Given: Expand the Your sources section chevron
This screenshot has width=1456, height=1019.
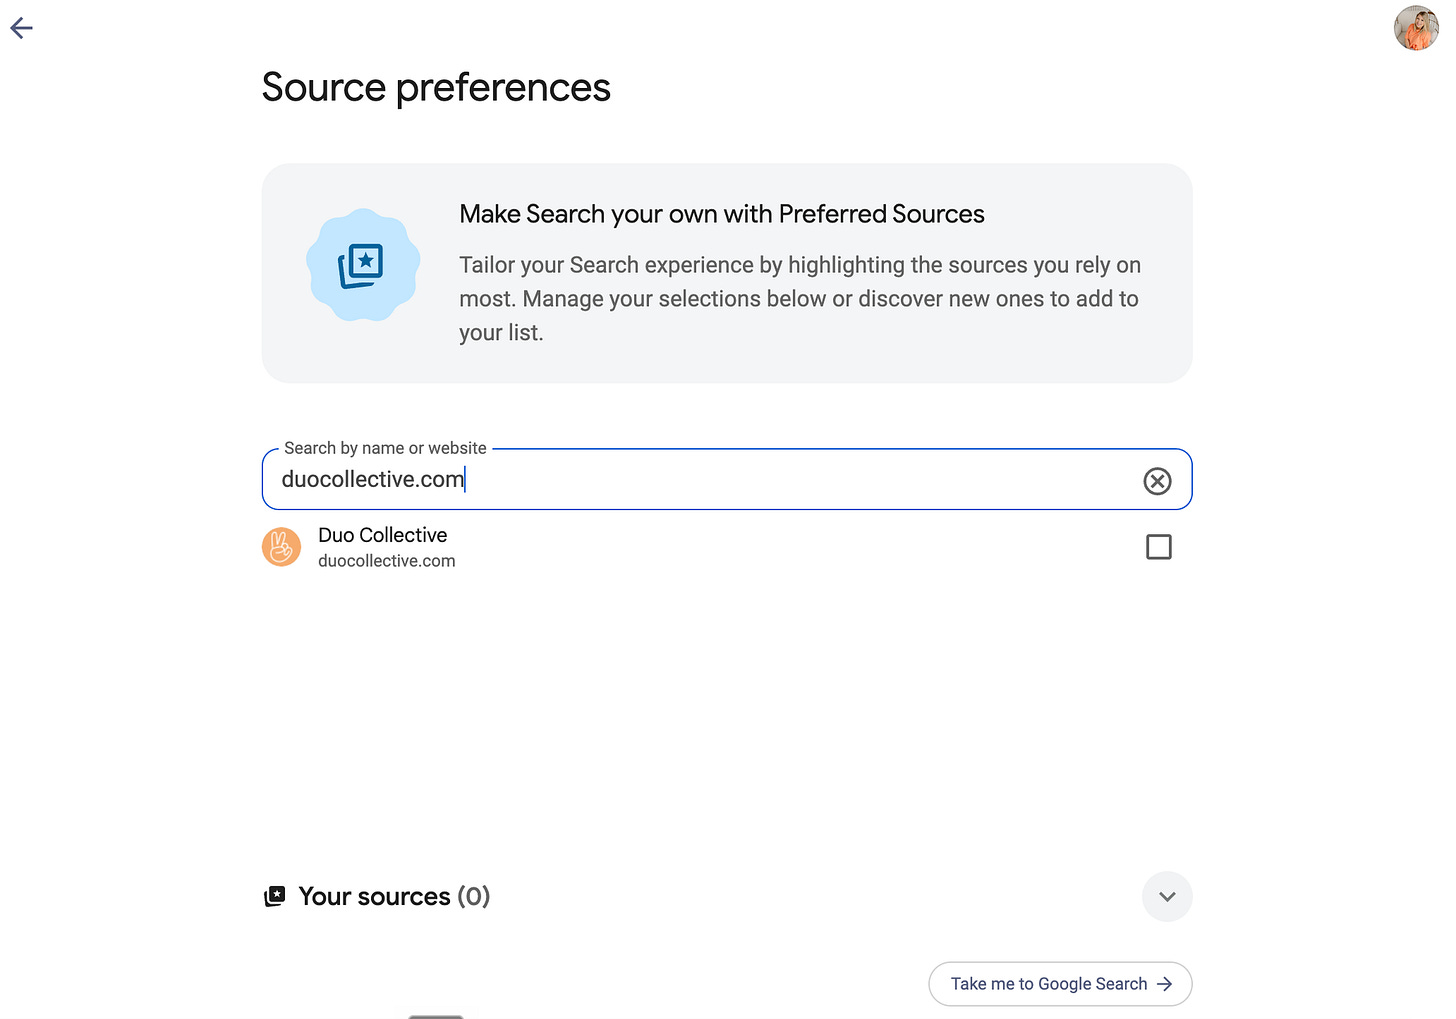Looking at the screenshot, I should tap(1167, 897).
